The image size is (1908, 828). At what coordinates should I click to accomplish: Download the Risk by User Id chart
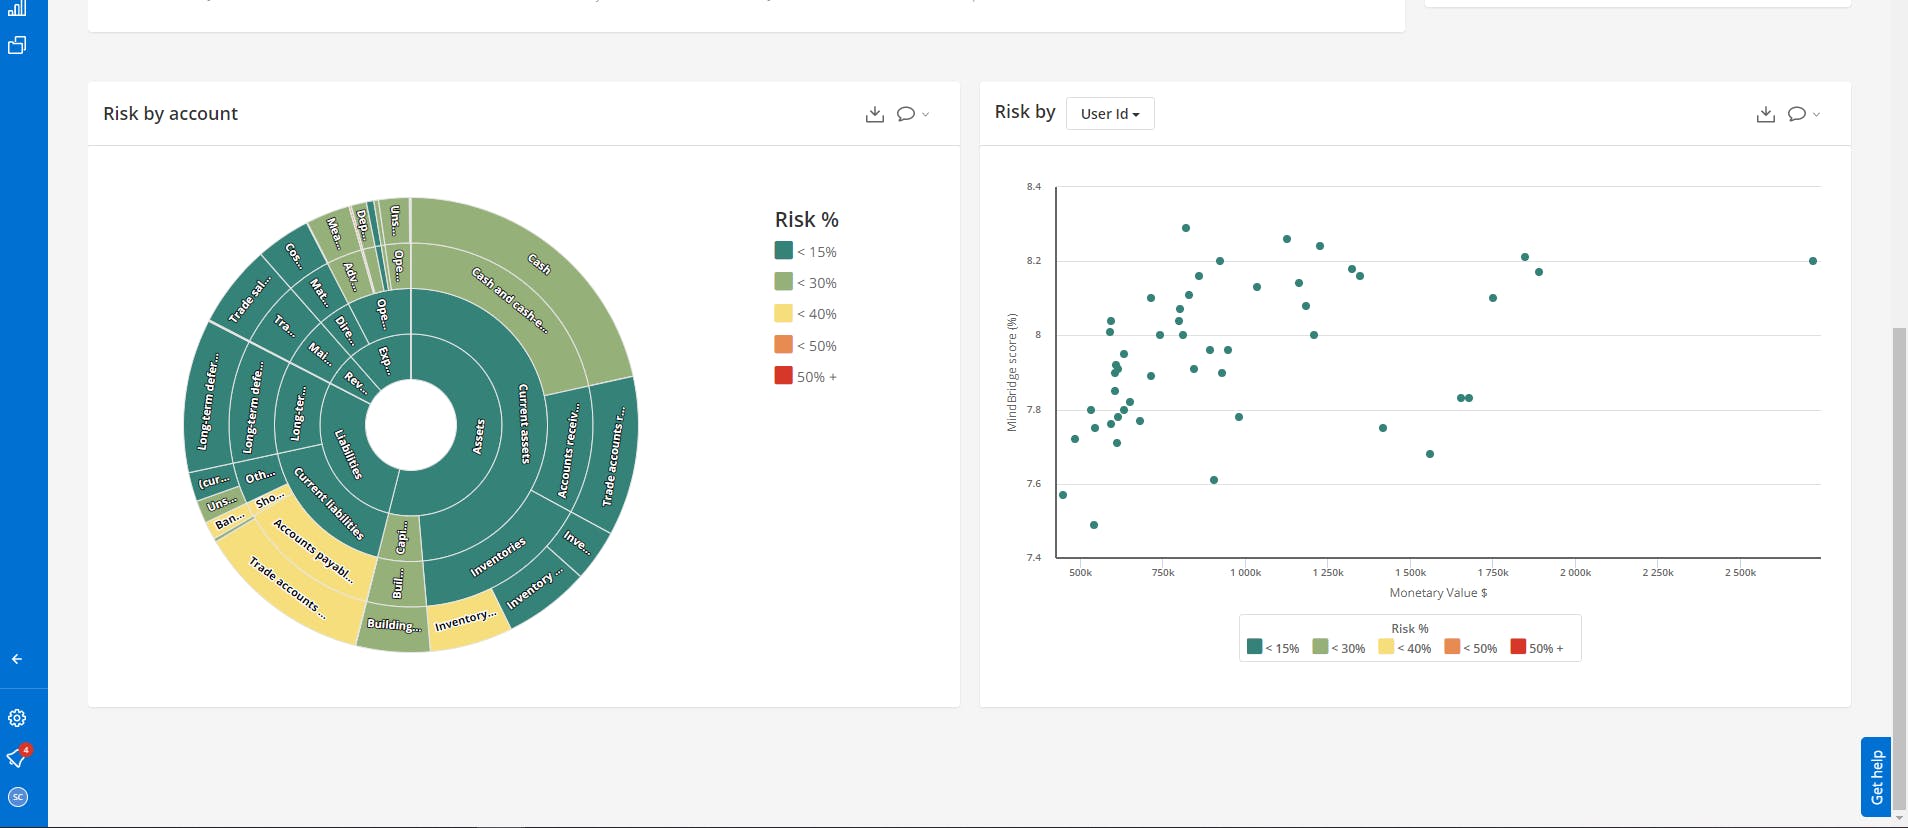click(1766, 114)
